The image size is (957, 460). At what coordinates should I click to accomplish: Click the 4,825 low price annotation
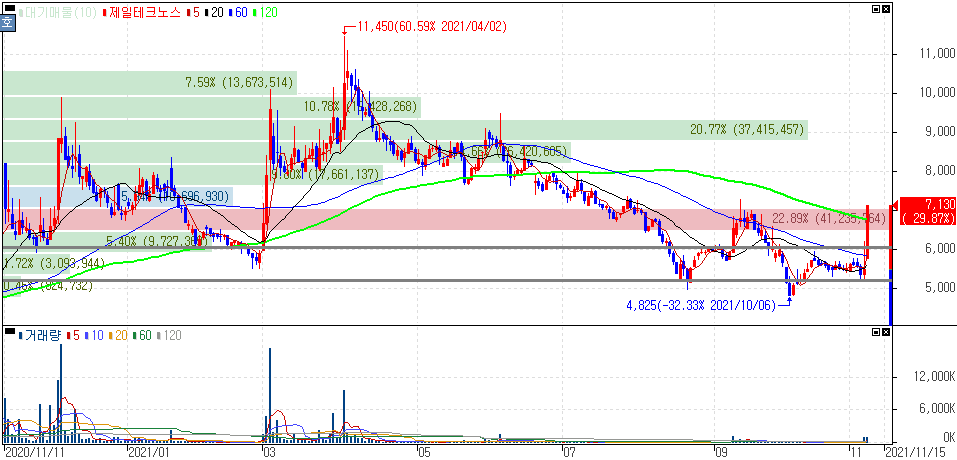(x=701, y=305)
